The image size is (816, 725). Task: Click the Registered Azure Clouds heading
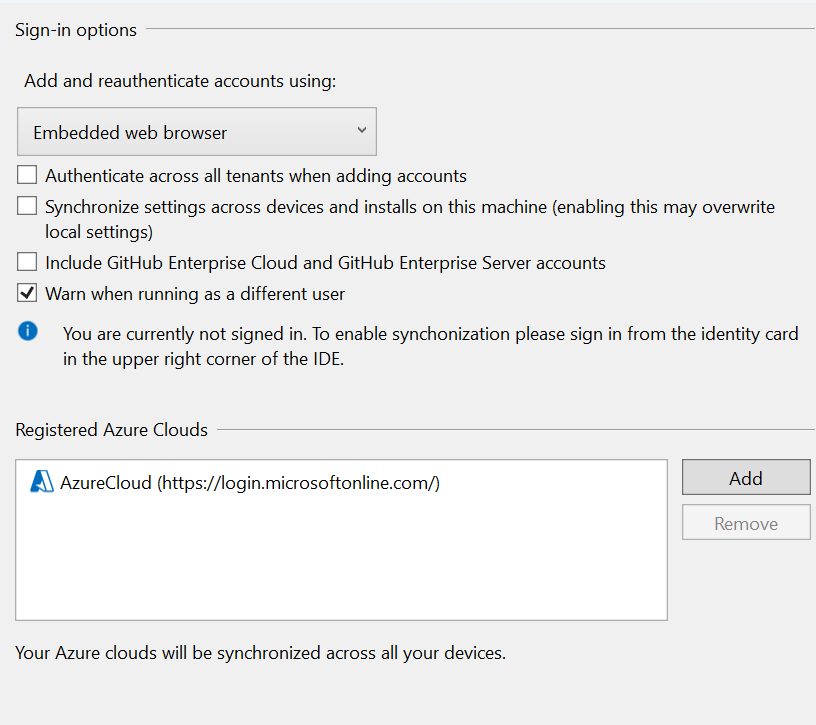click(111, 430)
